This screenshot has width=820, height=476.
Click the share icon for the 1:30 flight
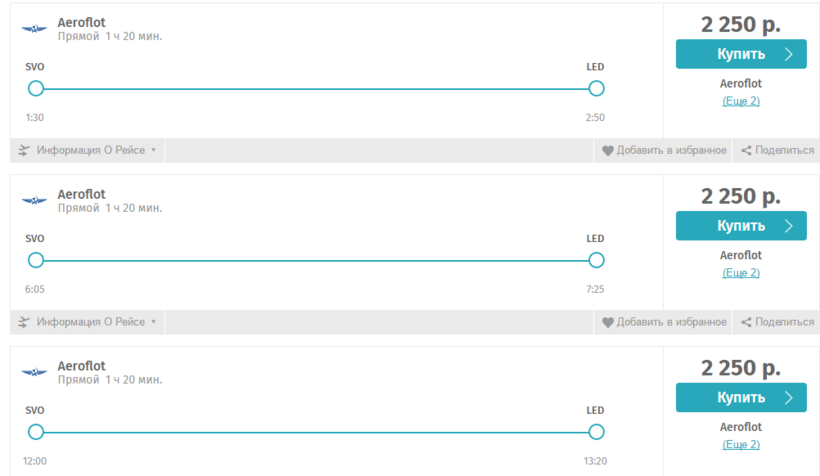[x=746, y=151]
